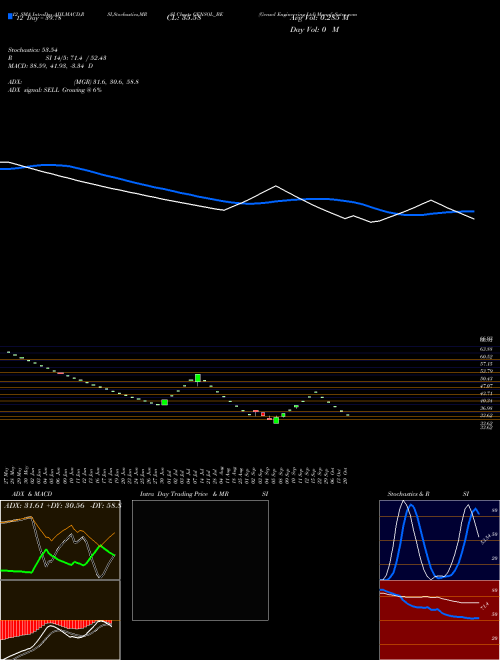500x660 pixels.
Task: Open the red MACD histogram panel
Action: point(60,620)
